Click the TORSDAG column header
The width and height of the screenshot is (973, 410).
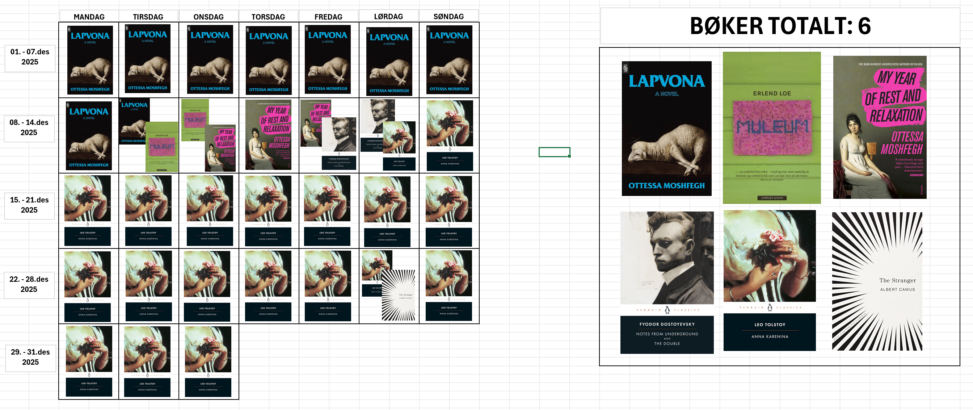(269, 17)
